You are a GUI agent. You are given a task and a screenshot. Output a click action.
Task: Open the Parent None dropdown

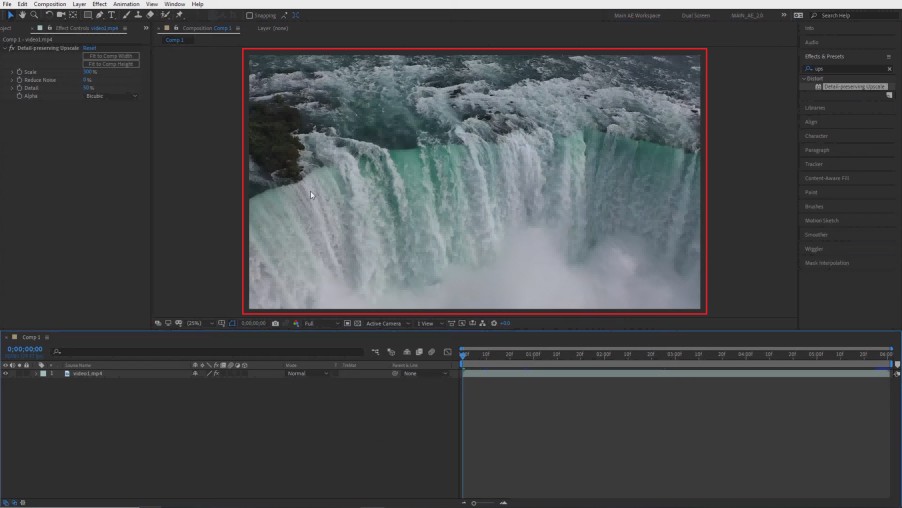tap(425, 373)
